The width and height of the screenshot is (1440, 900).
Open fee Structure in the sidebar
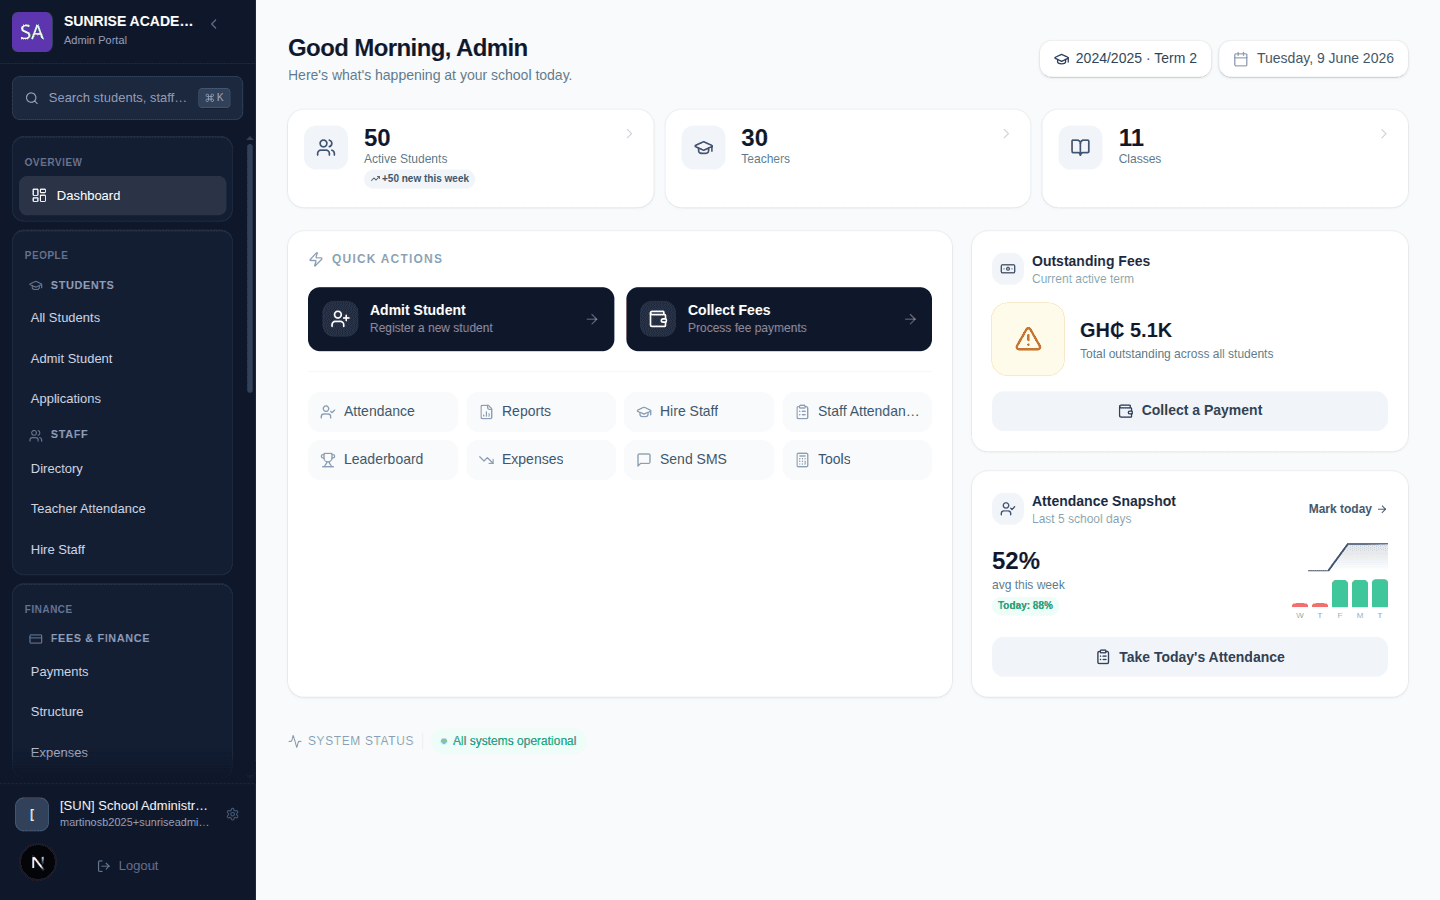coord(122,712)
